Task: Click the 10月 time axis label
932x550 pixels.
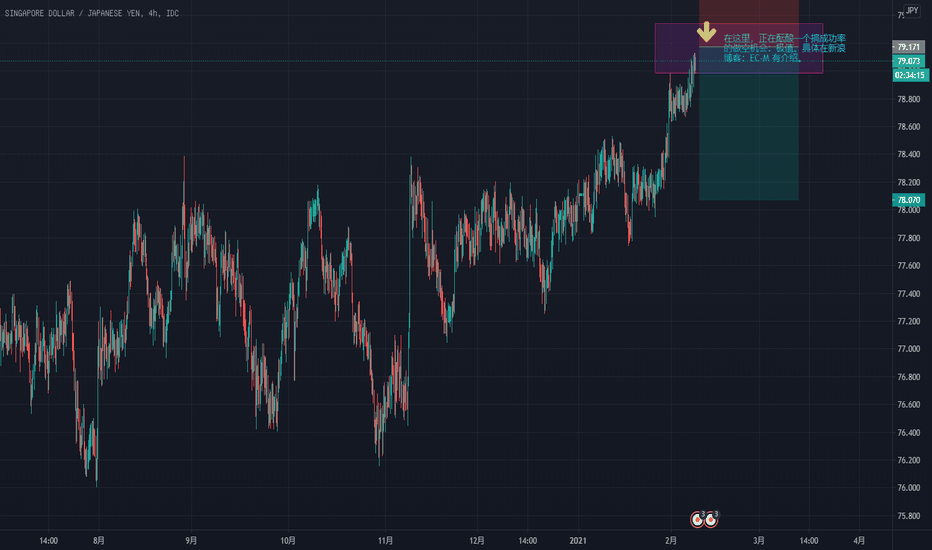Action: pyautogui.click(x=288, y=540)
